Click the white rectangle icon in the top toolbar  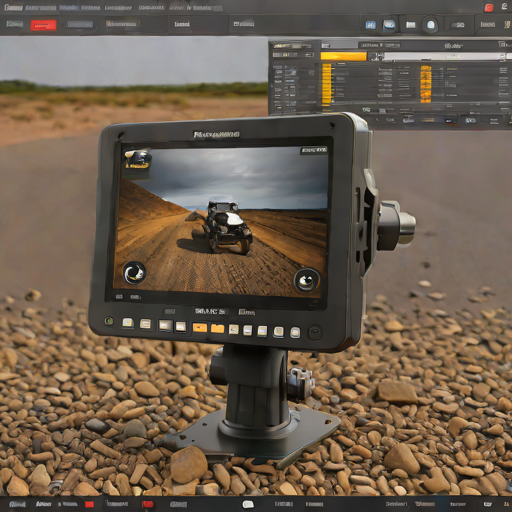[411, 25]
